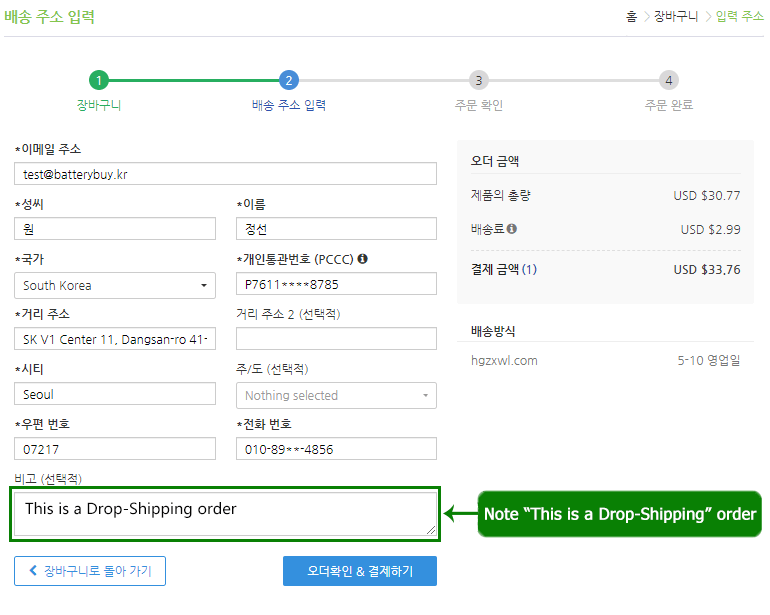Go to 장바구니 breadcrumb link
This screenshot has height=615, width=770.
click(x=676, y=16)
